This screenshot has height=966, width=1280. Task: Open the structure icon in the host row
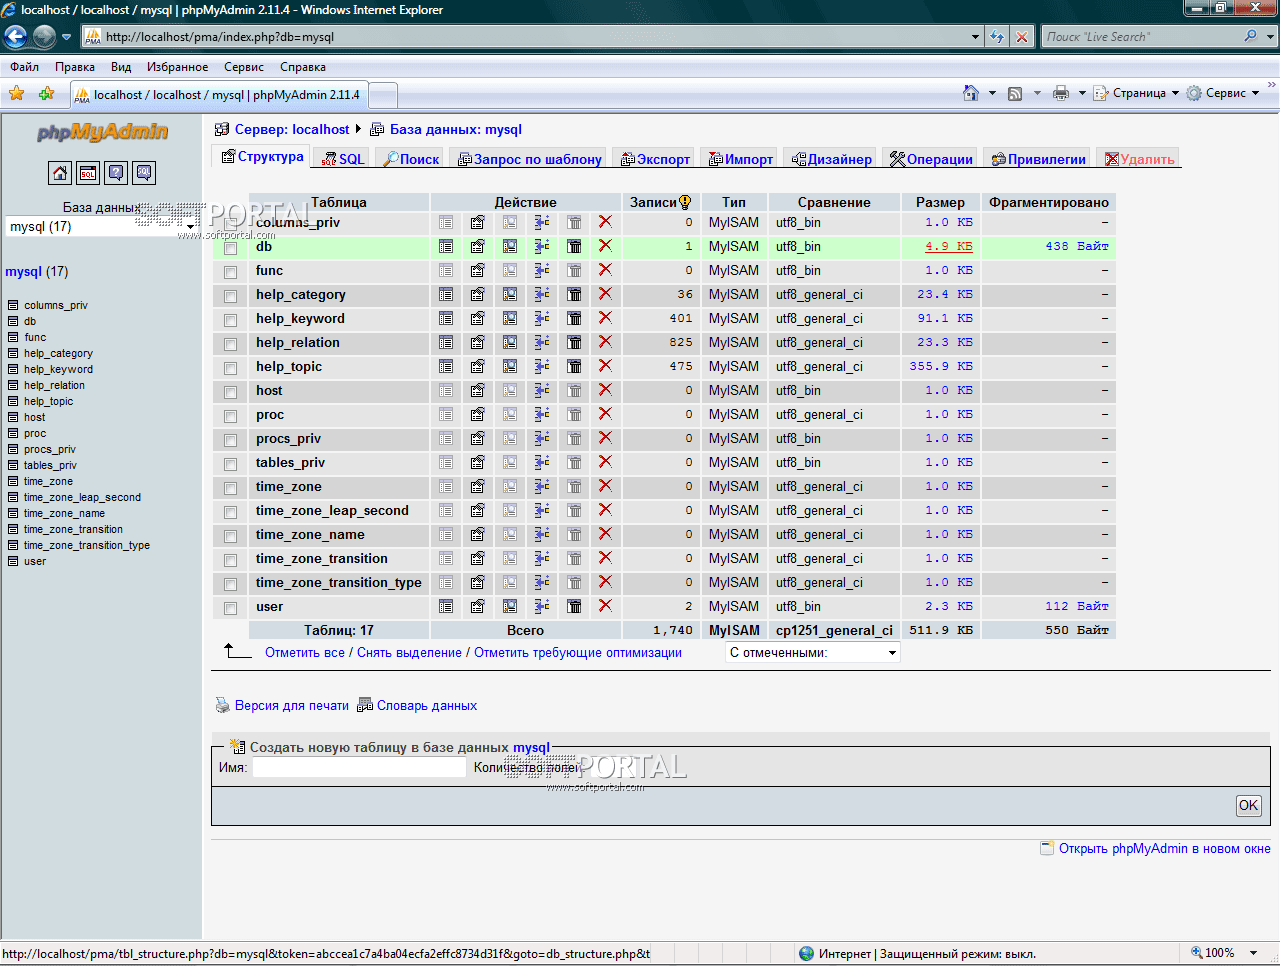[x=478, y=390]
